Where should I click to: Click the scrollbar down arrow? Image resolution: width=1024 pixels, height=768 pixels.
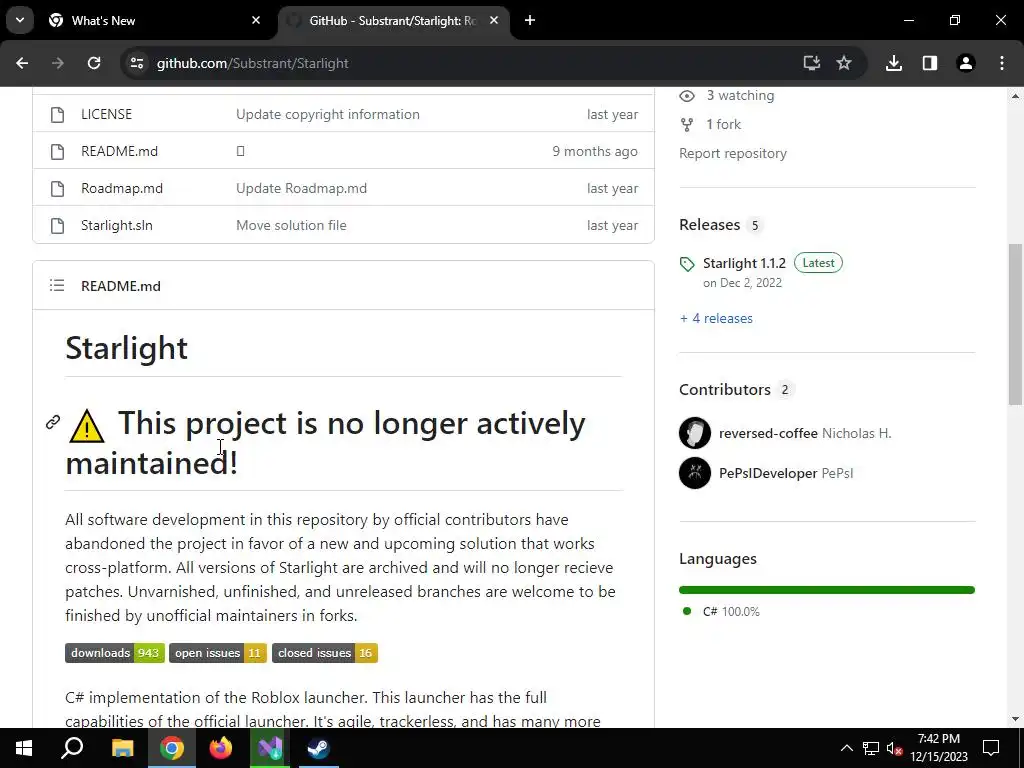(x=1015, y=719)
